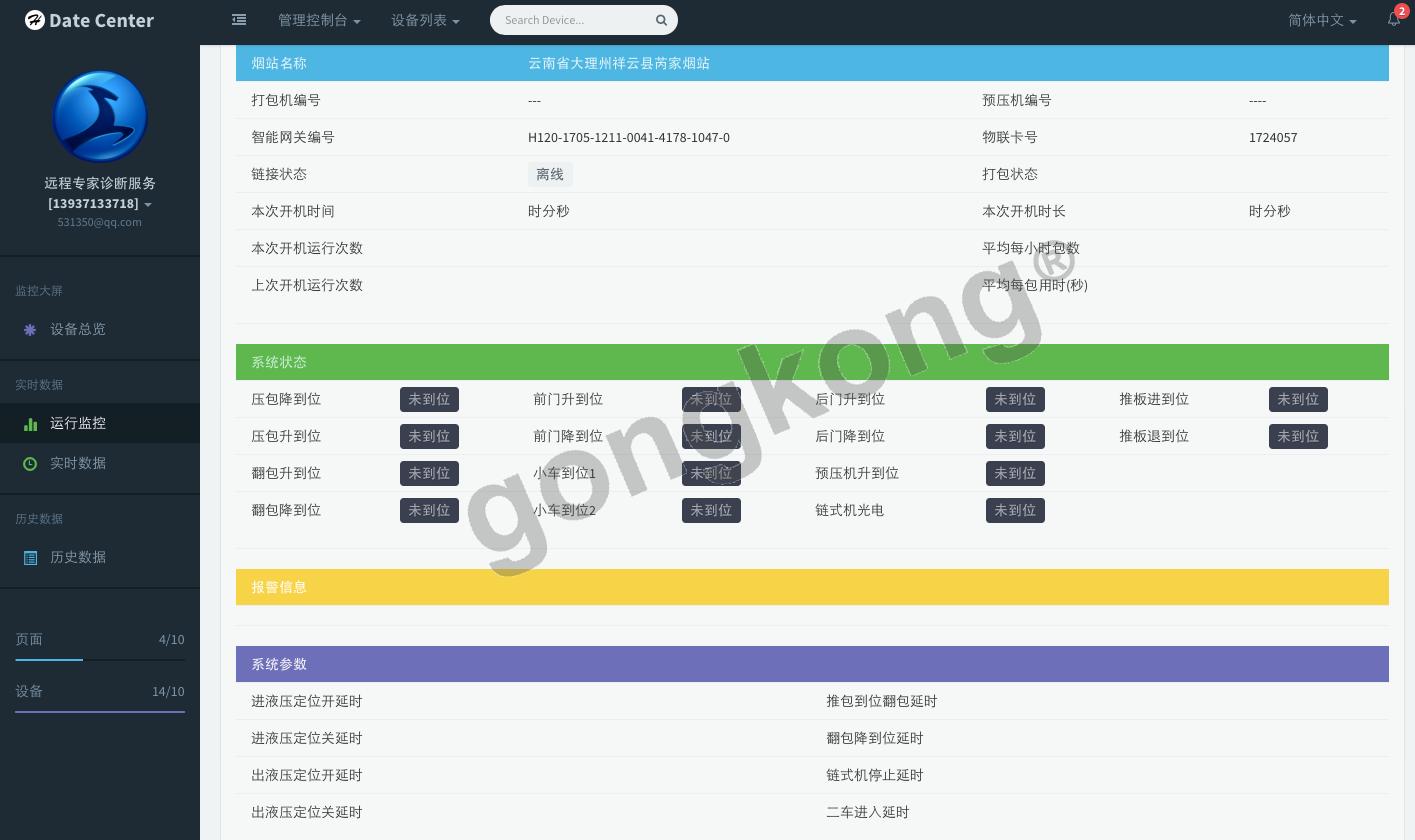Click 未到位 badge for 前门升到位
The image size is (1415, 840).
(x=711, y=399)
